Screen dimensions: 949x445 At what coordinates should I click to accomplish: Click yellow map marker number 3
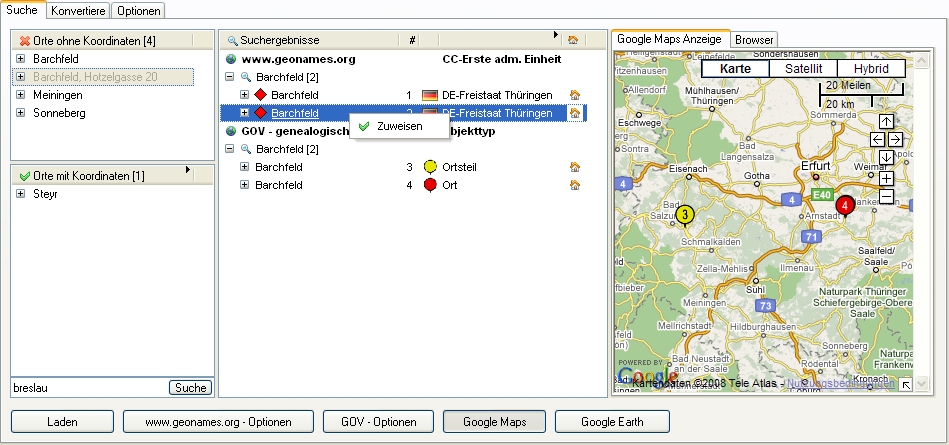coord(684,213)
